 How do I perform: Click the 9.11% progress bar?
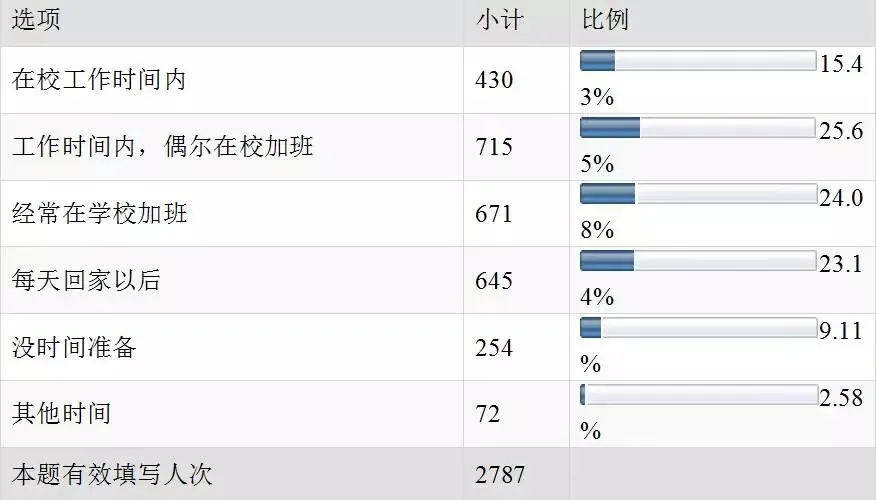click(698, 329)
